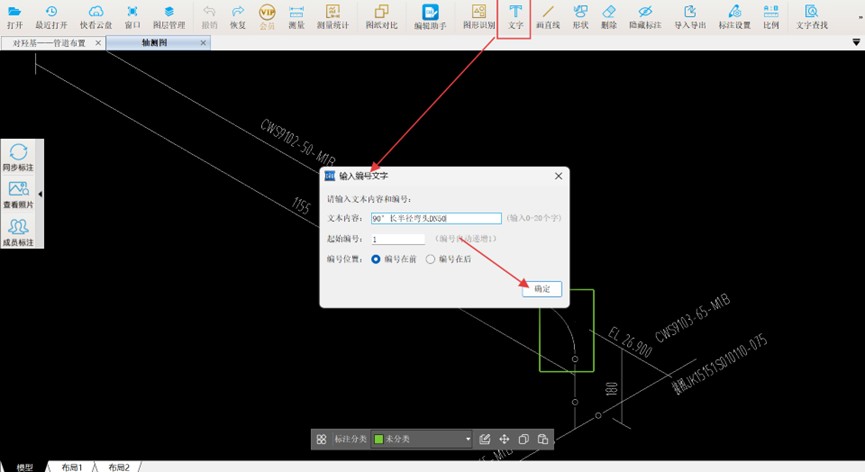Click the copy annotation icon
The height and width of the screenshot is (472, 865).
524,439
